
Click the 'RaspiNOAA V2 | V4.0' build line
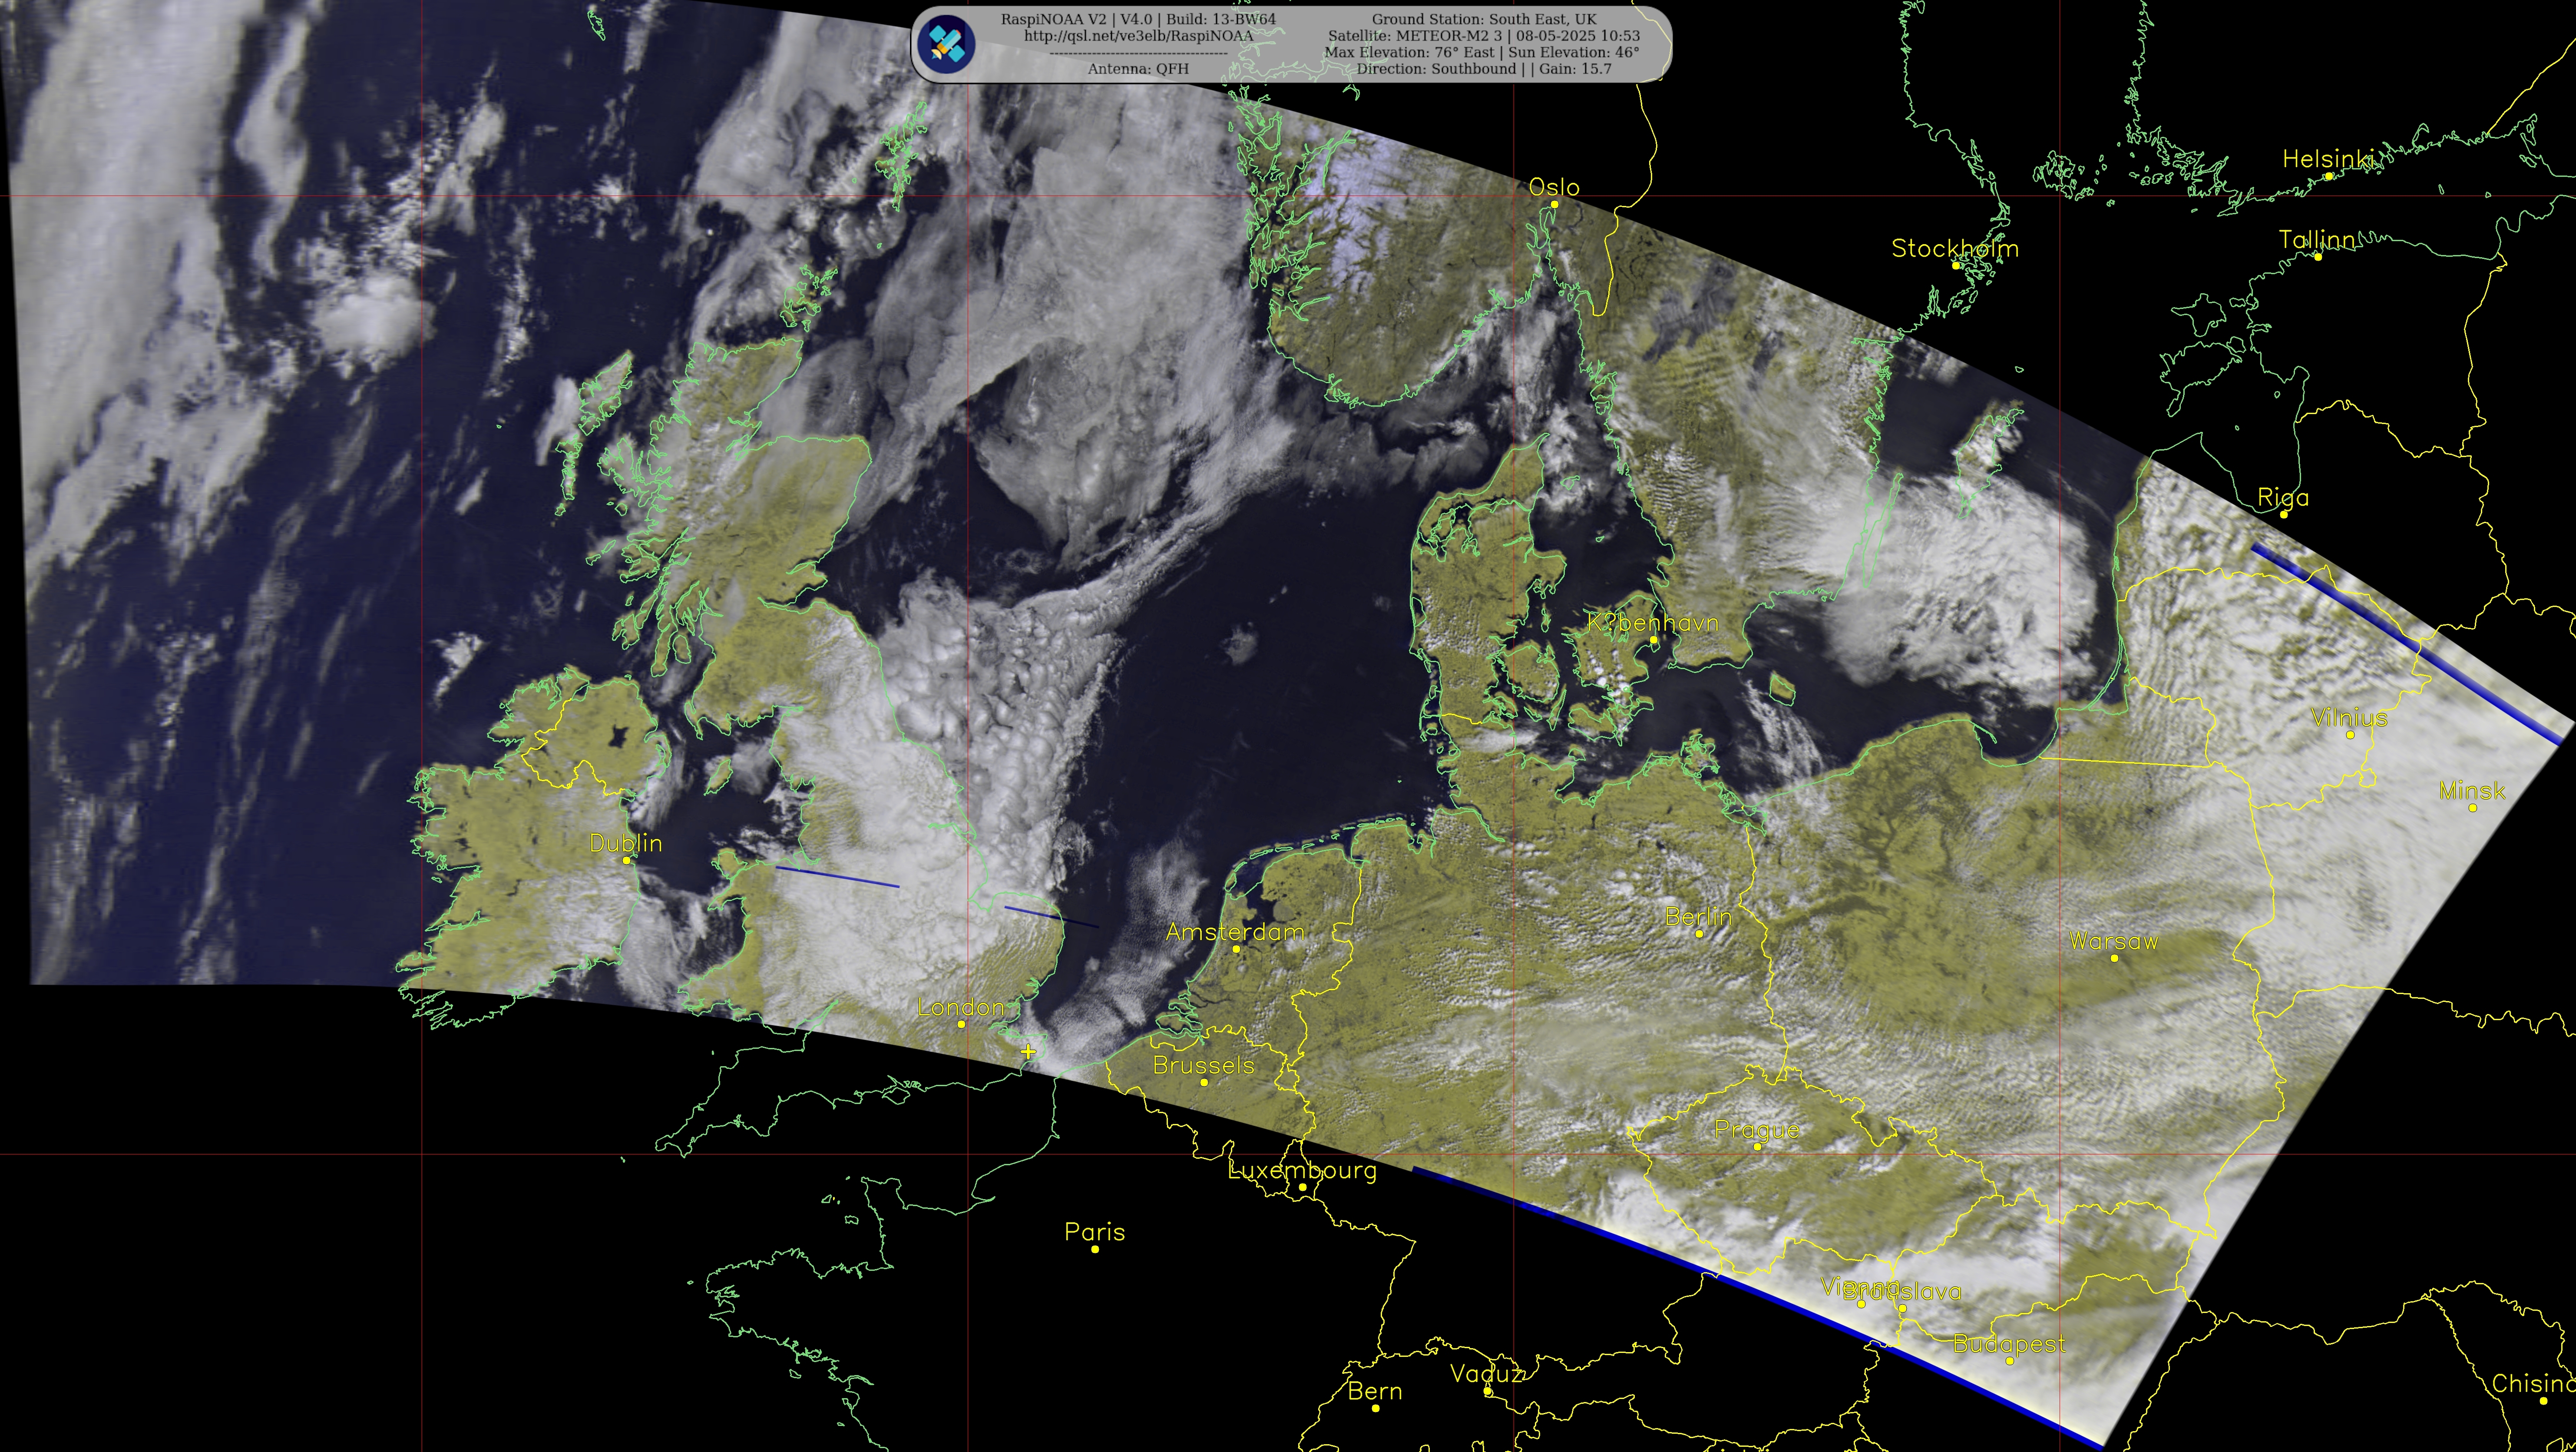click(x=1138, y=19)
